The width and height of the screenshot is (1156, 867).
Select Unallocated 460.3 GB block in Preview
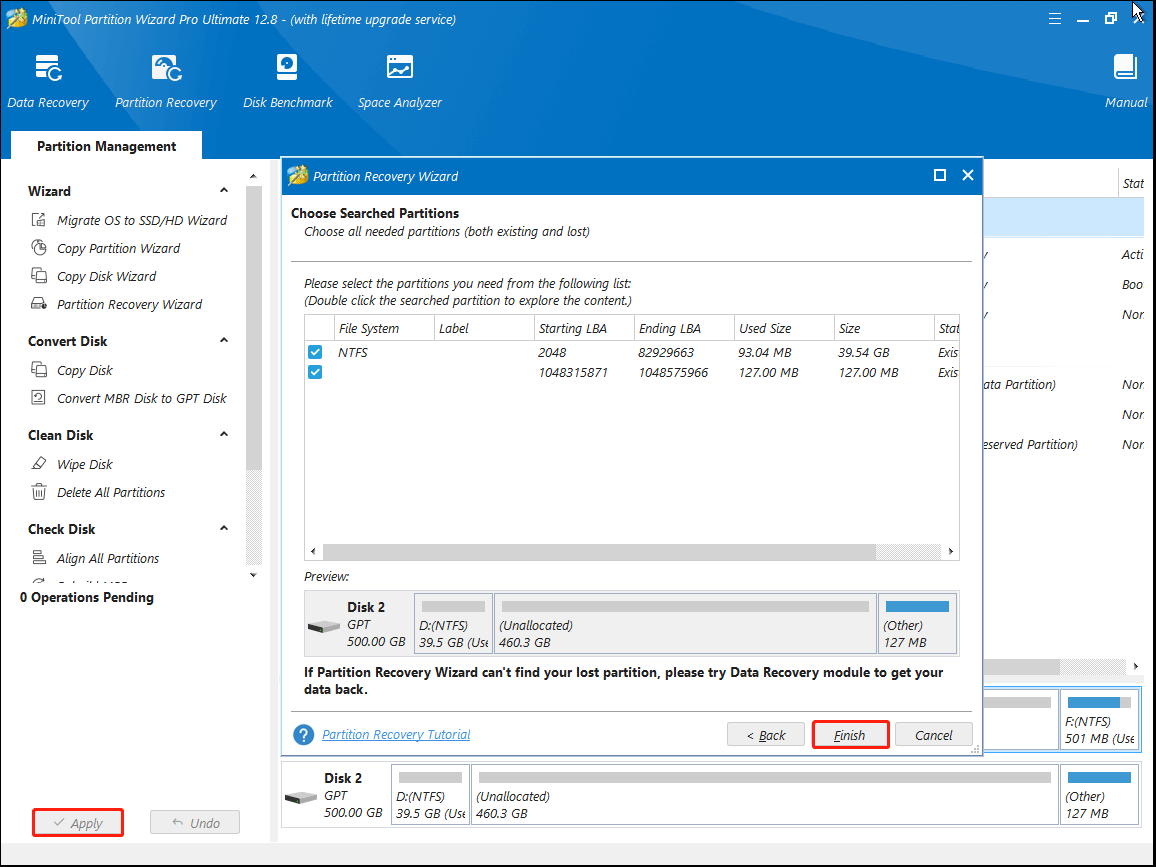686,624
